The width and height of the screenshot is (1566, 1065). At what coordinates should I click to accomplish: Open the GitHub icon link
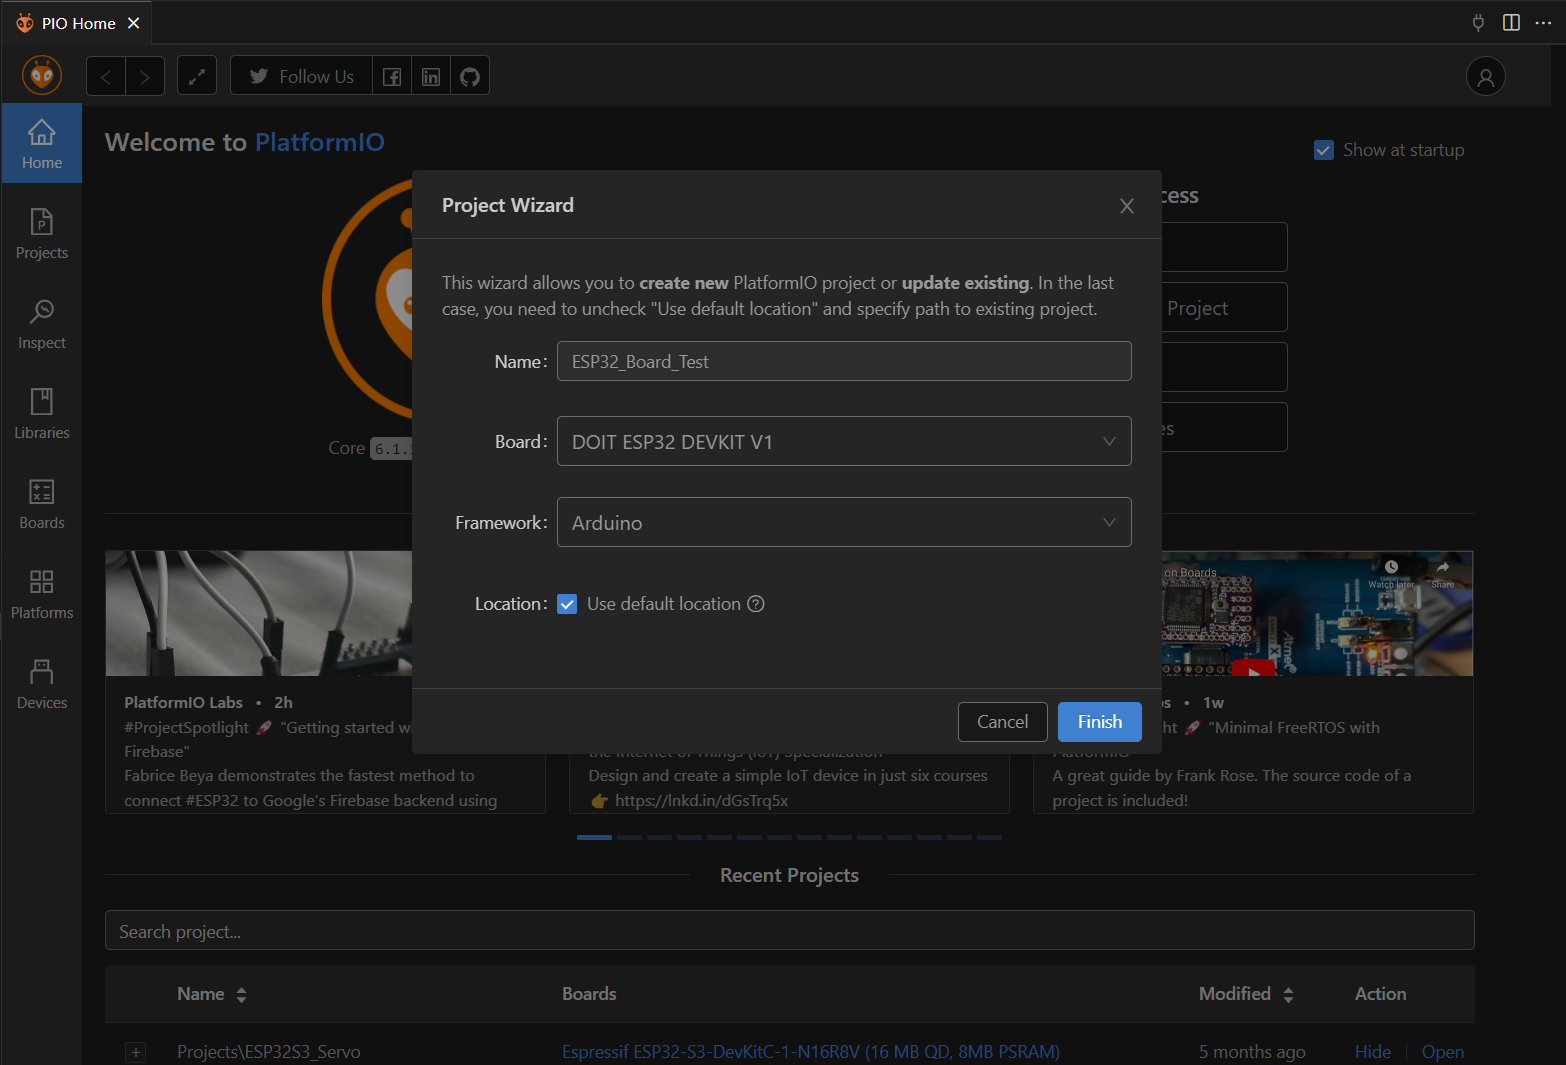tap(470, 76)
